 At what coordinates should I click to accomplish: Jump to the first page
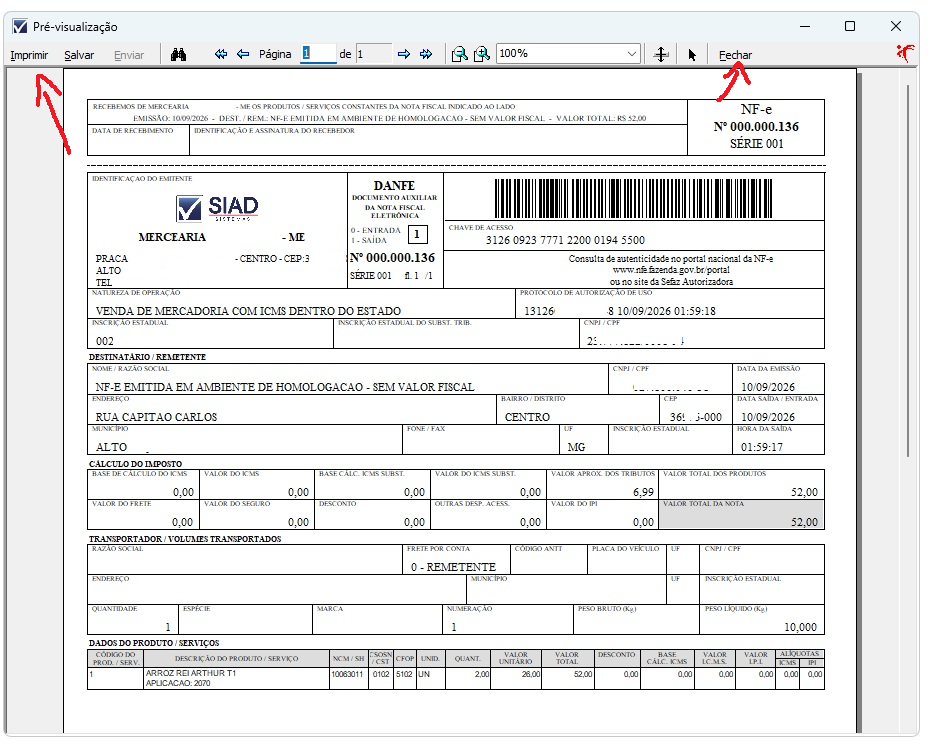[221, 54]
